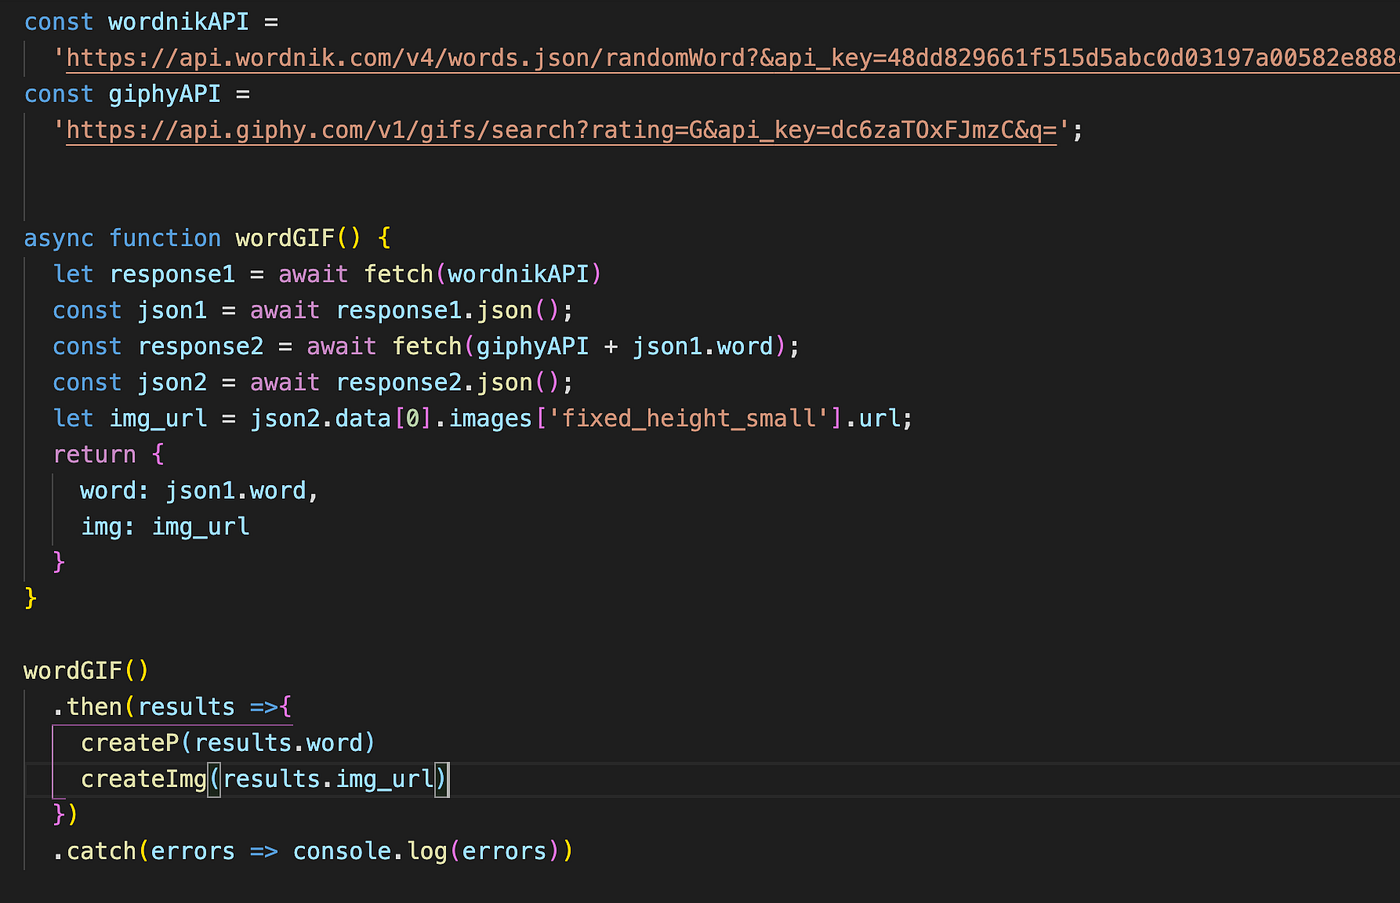
Task: Click the json2 constant declaration
Action: 172,381
